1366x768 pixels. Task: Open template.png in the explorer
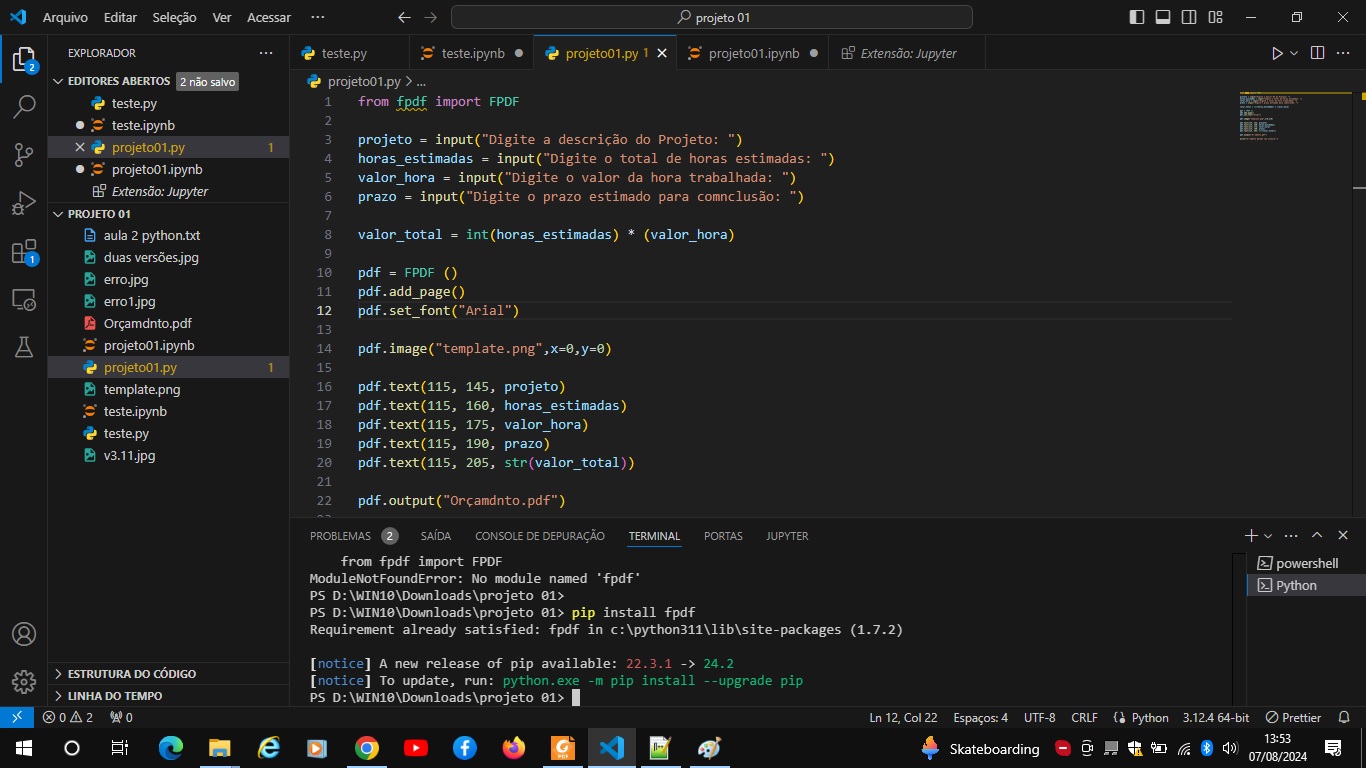[142, 389]
